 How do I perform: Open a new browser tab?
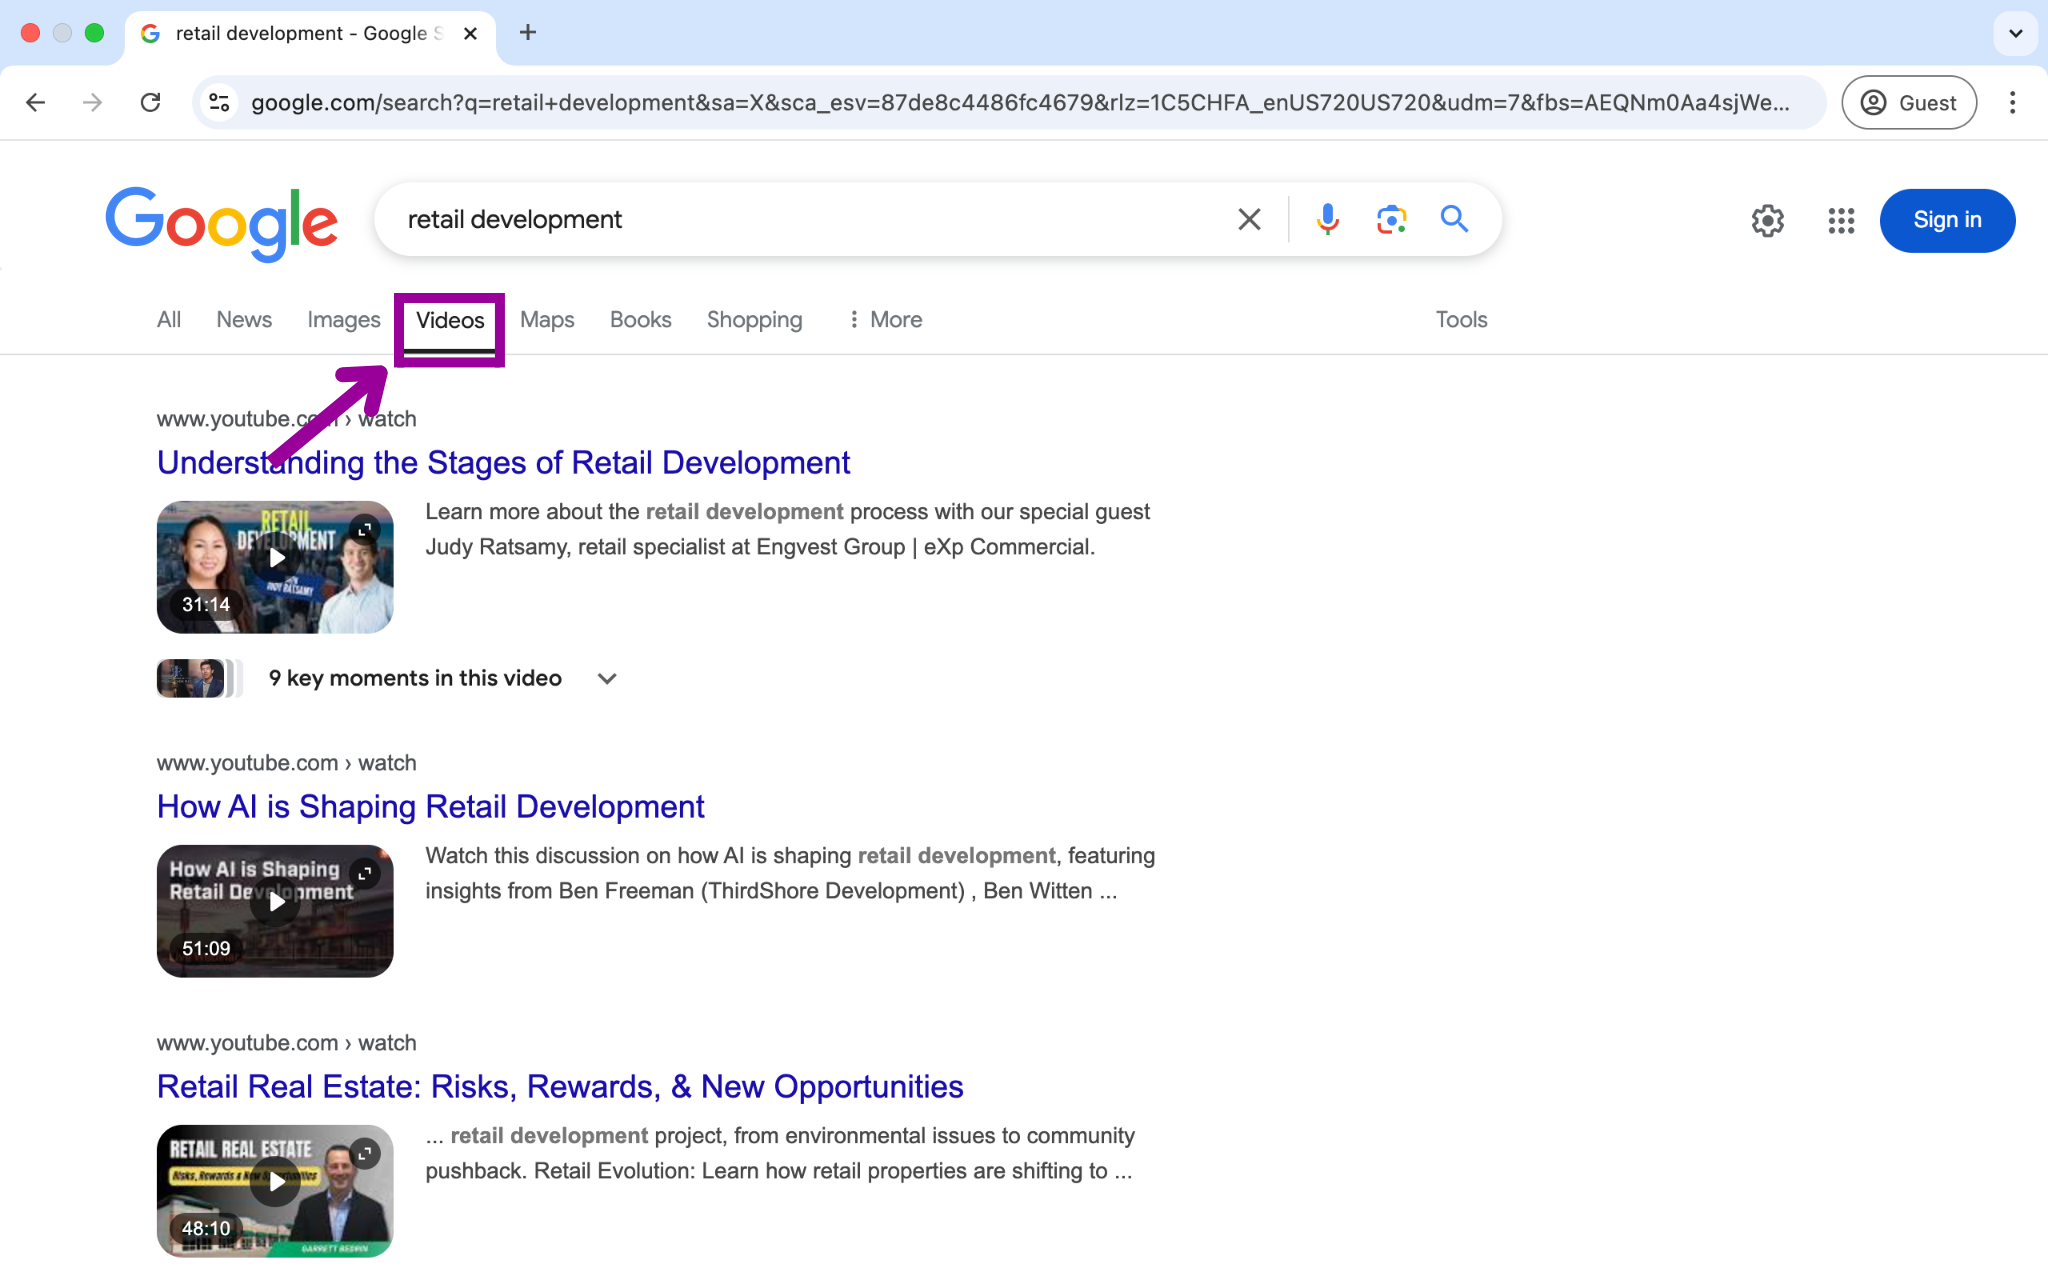pyautogui.click(x=528, y=32)
